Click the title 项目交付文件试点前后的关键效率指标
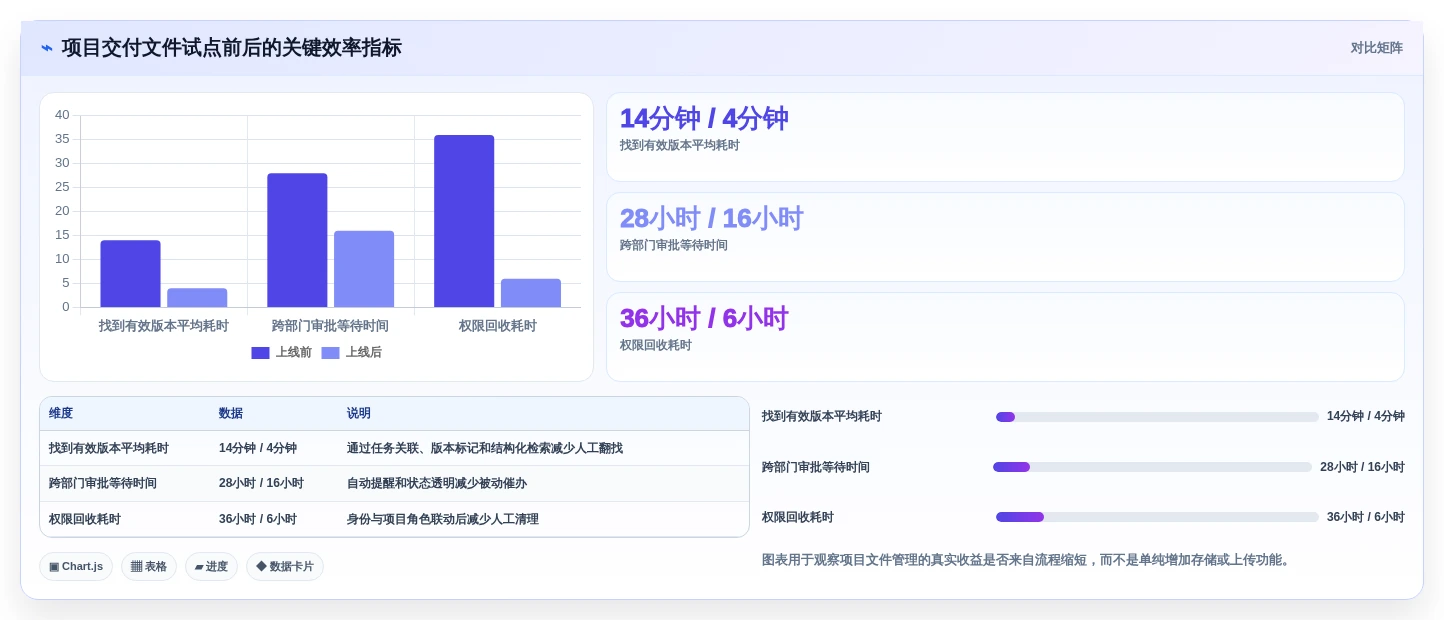 [x=232, y=48]
